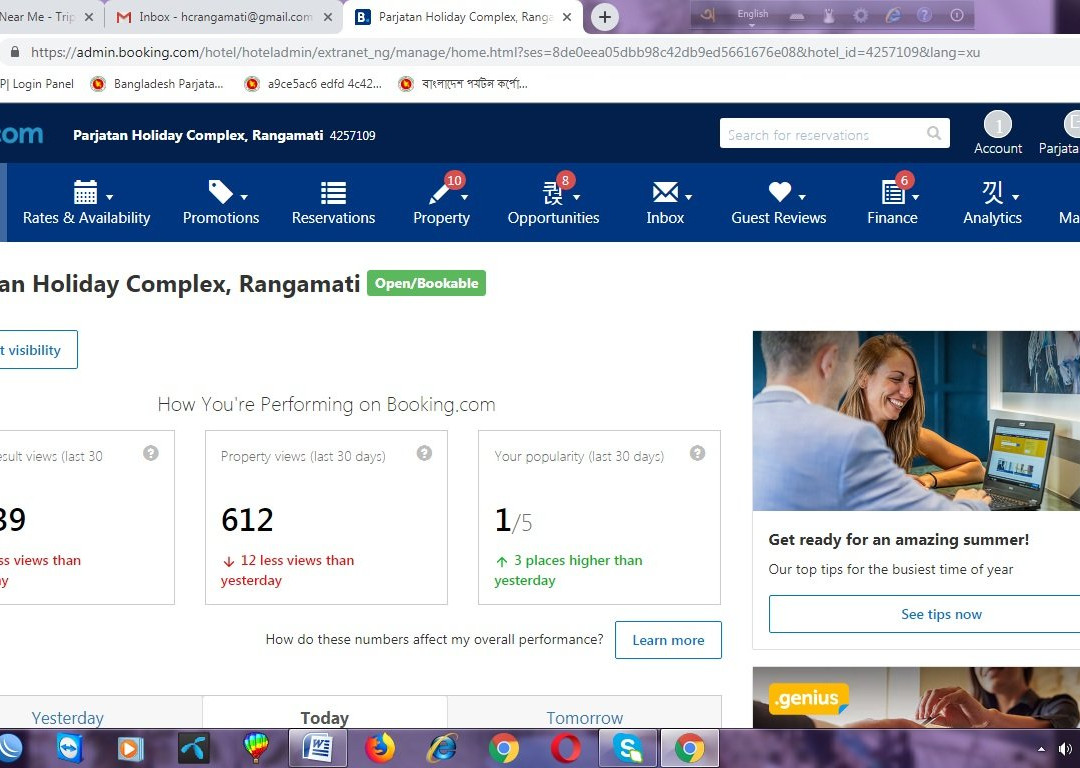1080x768 pixels.
Task: Click the Learn more button
Action: point(668,640)
